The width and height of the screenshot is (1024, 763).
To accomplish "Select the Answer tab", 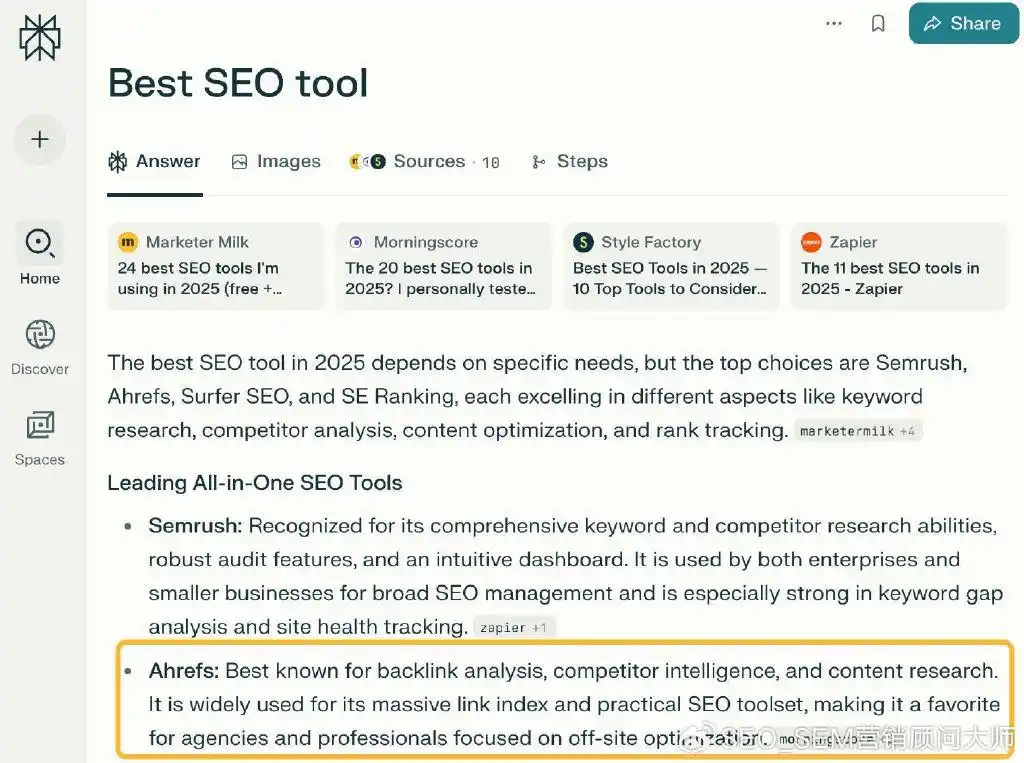I will (154, 161).
